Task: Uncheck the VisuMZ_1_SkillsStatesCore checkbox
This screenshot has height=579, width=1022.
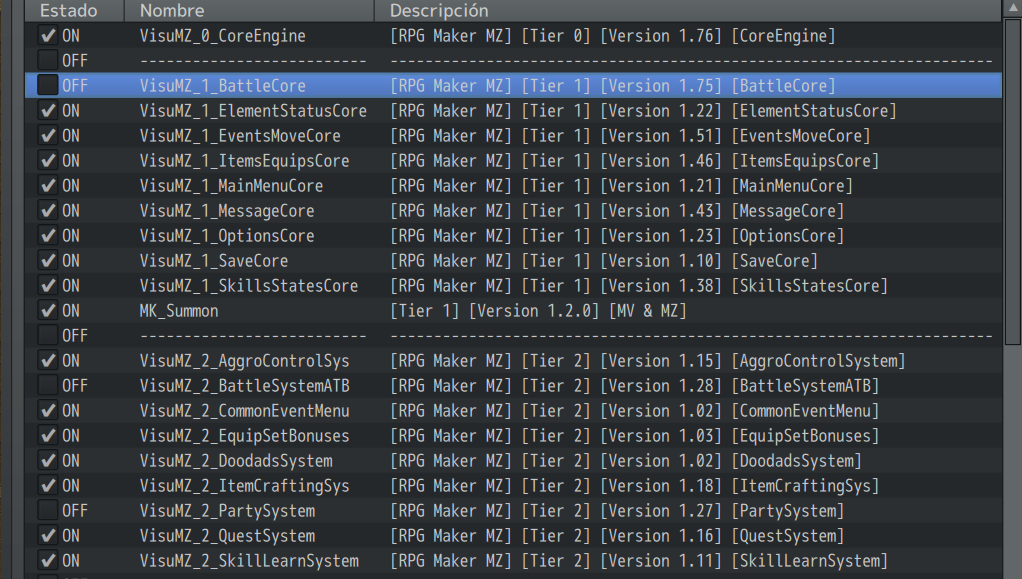Action: (x=48, y=286)
